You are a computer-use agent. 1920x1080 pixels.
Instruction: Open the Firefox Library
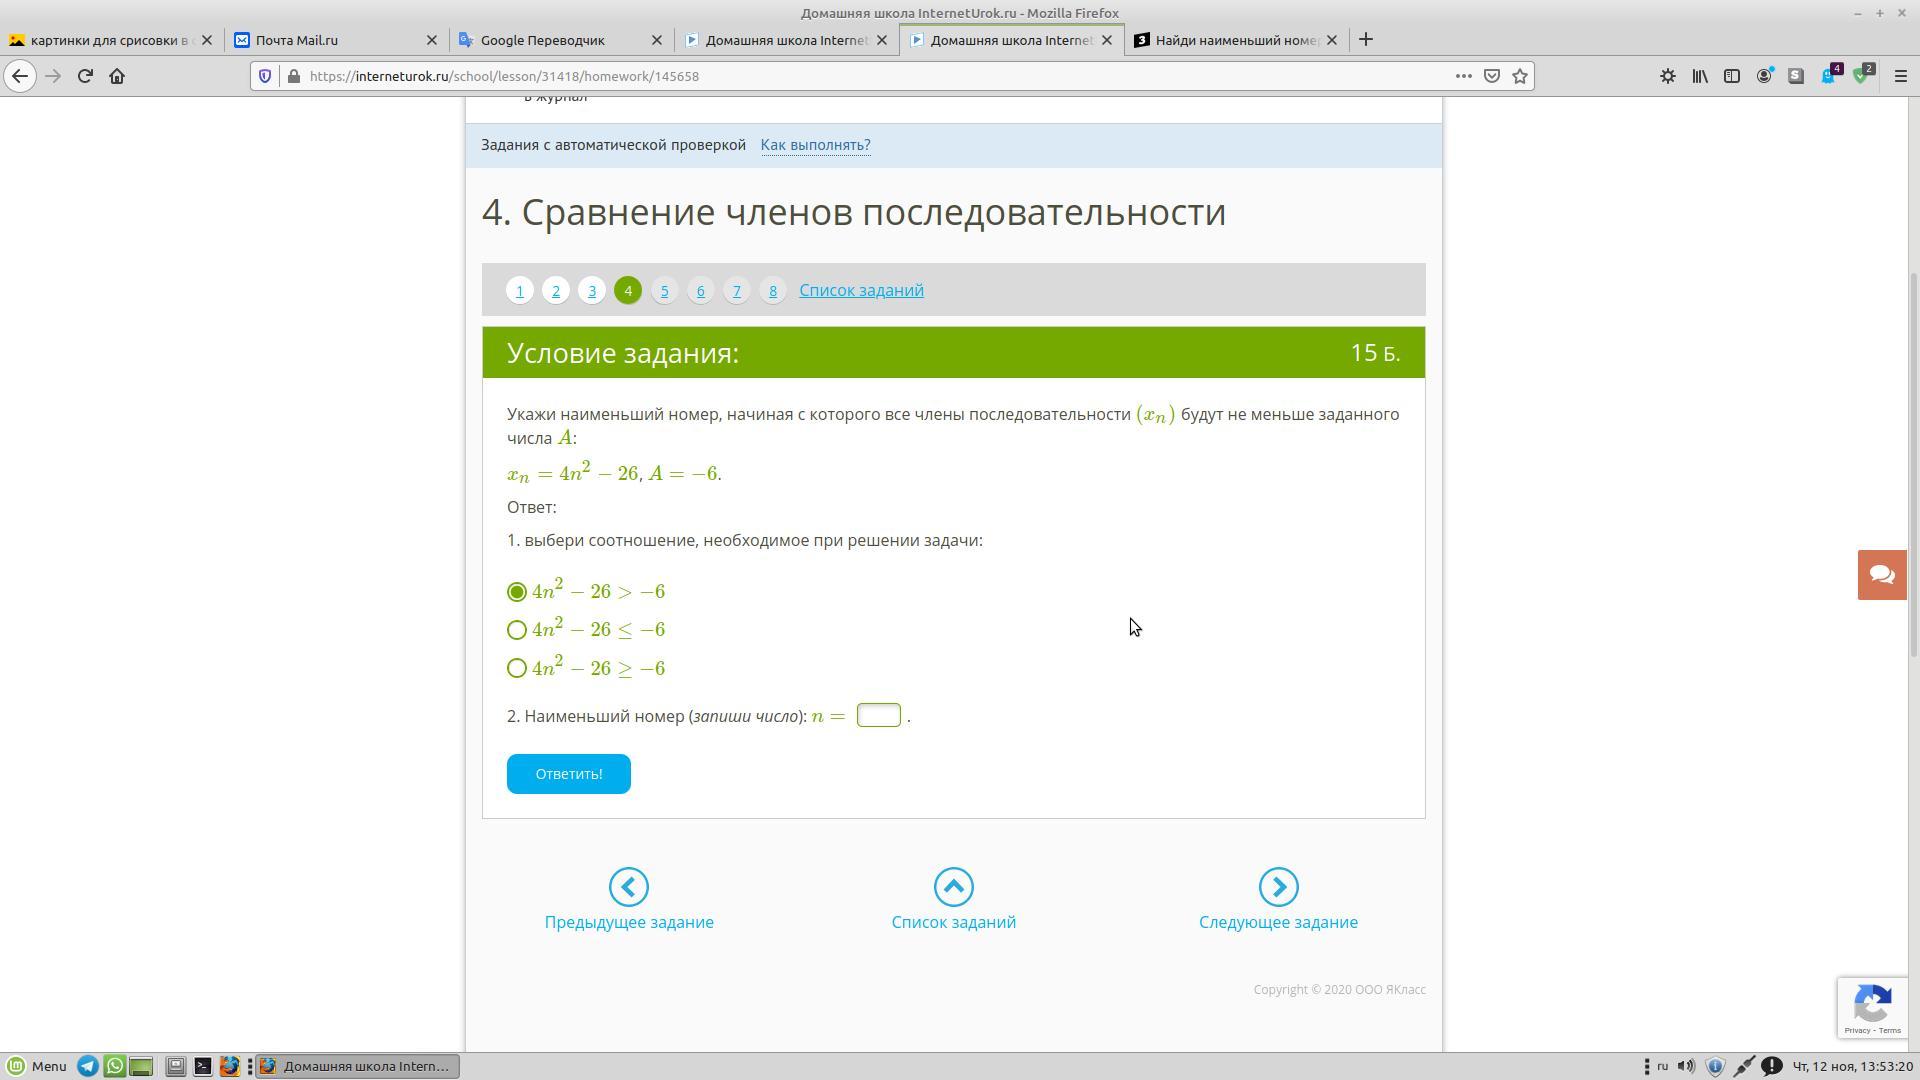point(1700,76)
